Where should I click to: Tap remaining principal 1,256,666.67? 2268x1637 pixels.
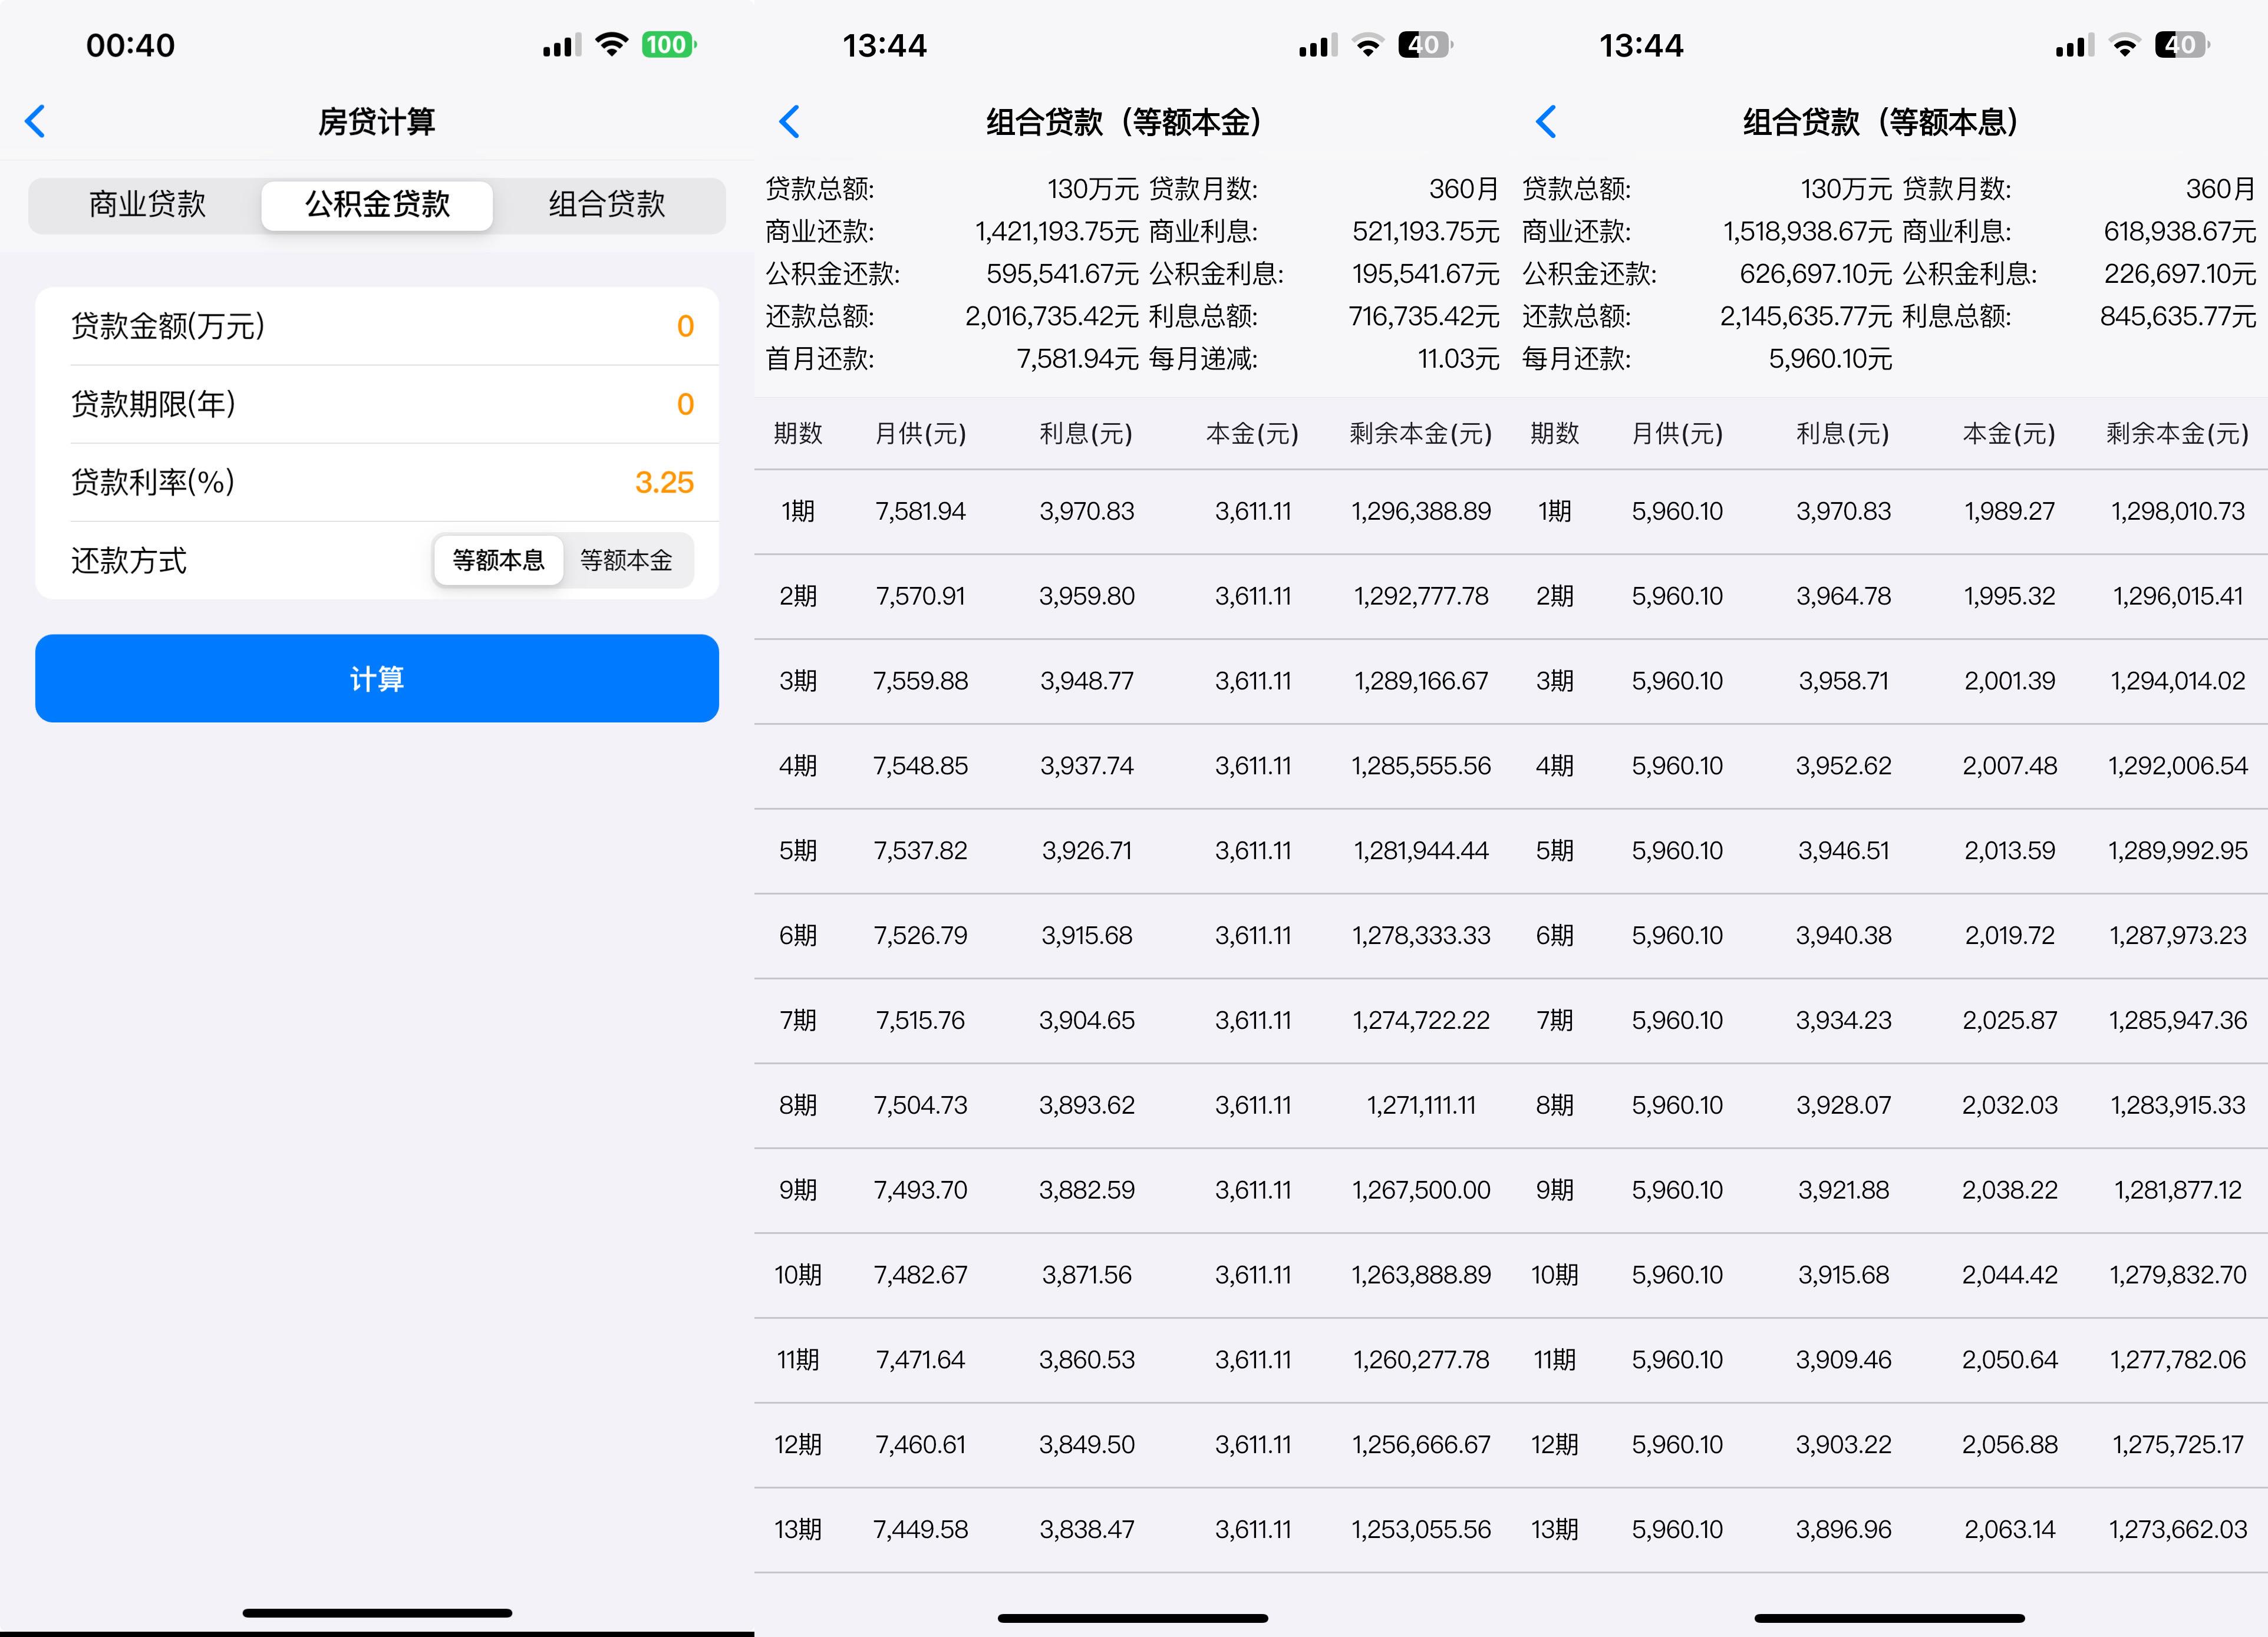coord(1421,1444)
